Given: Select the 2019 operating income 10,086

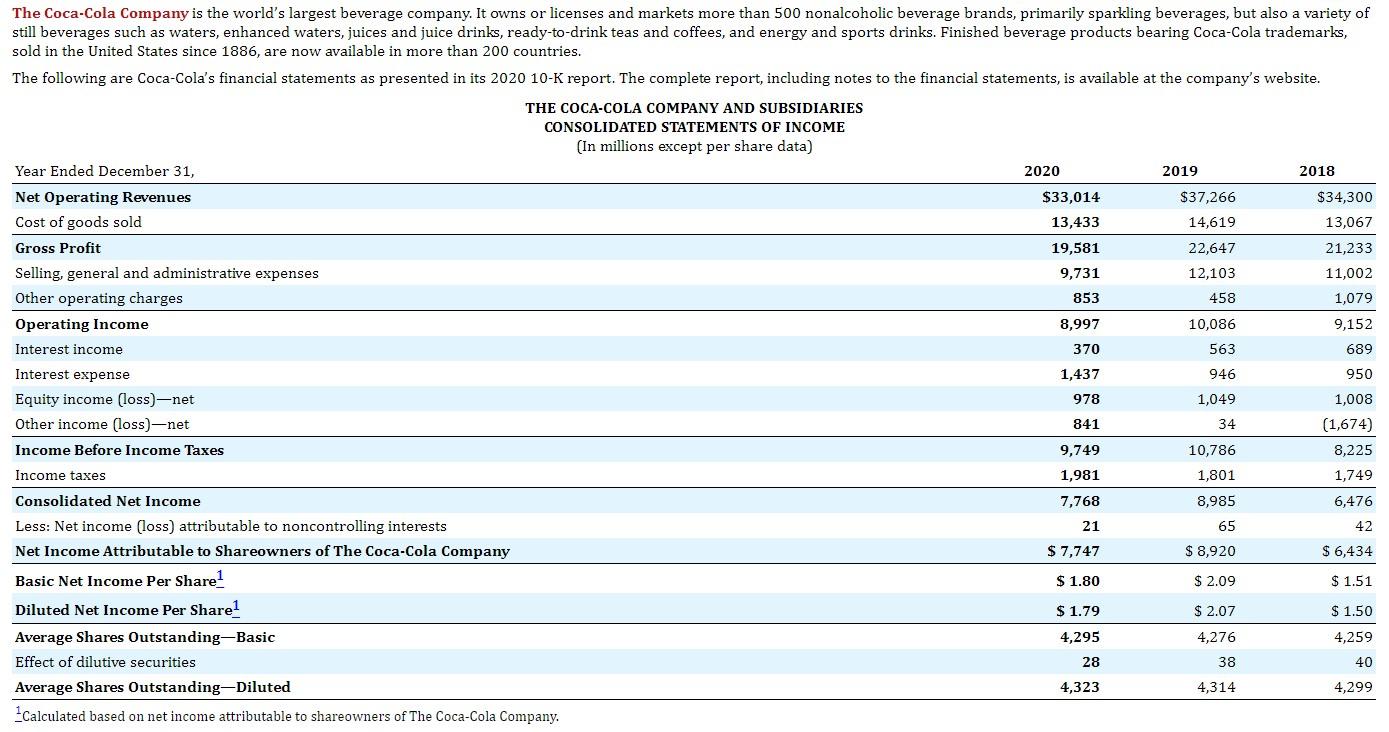Looking at the screenshot, I should click(x=1211, y=324).
